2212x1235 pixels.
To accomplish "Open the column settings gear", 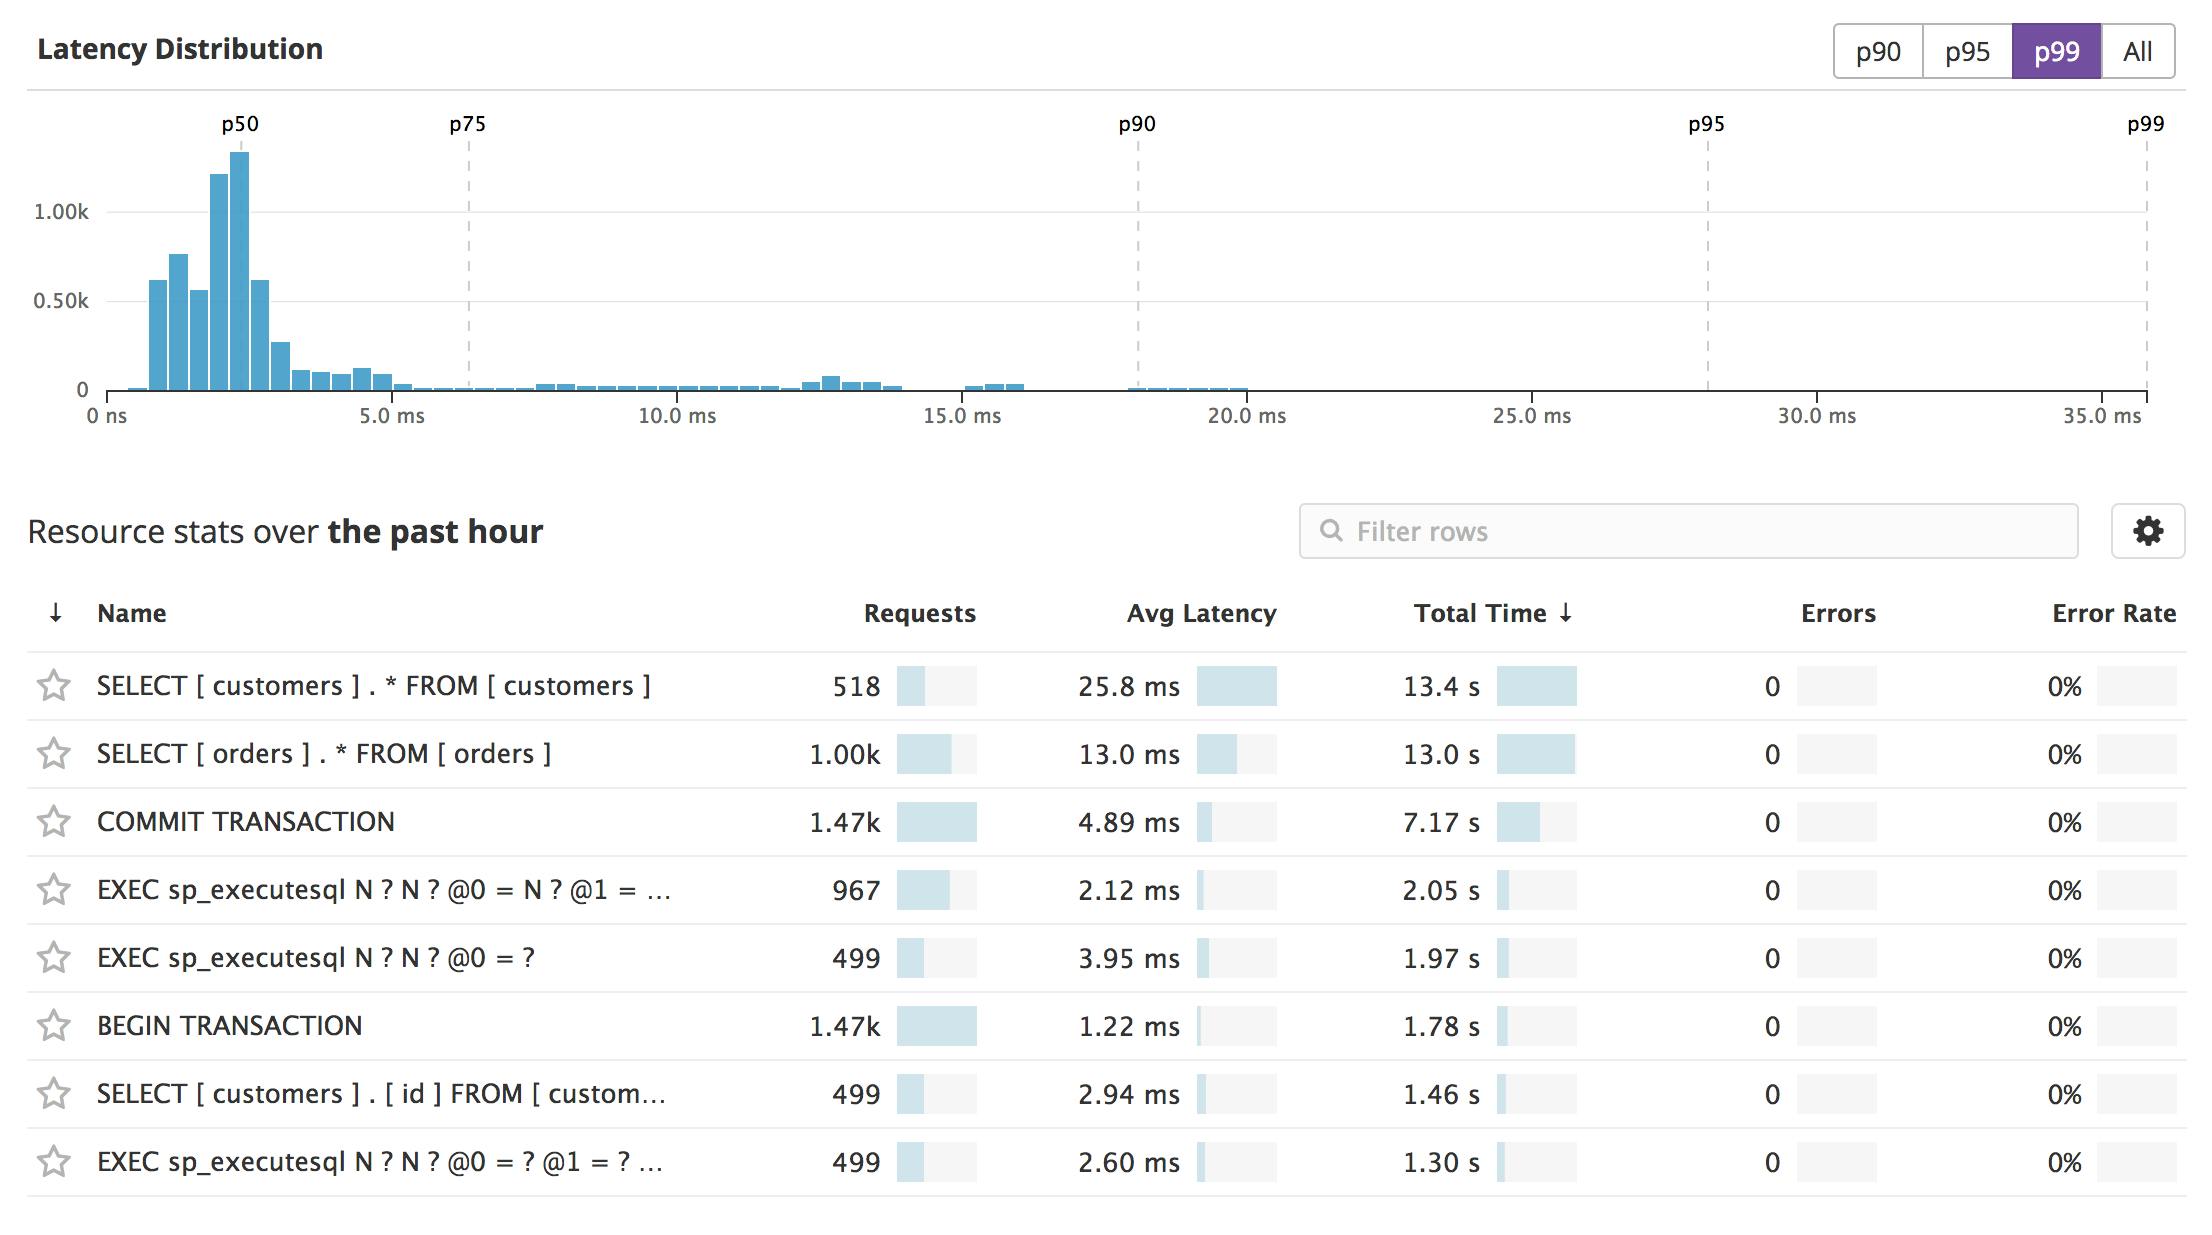I will point(2148,531).
